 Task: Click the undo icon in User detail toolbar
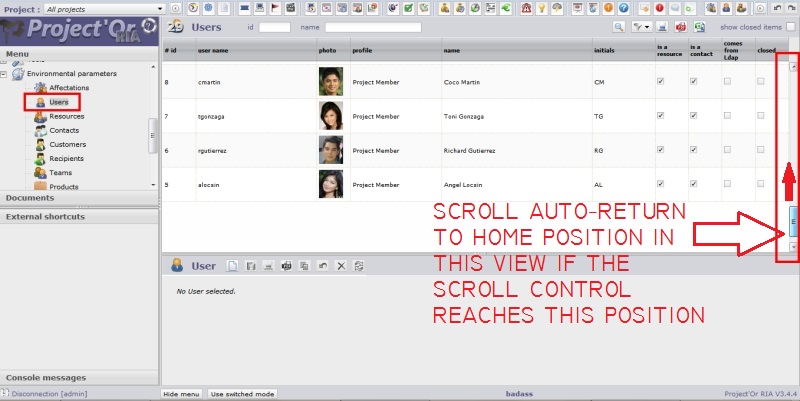(x=322, y=266)
